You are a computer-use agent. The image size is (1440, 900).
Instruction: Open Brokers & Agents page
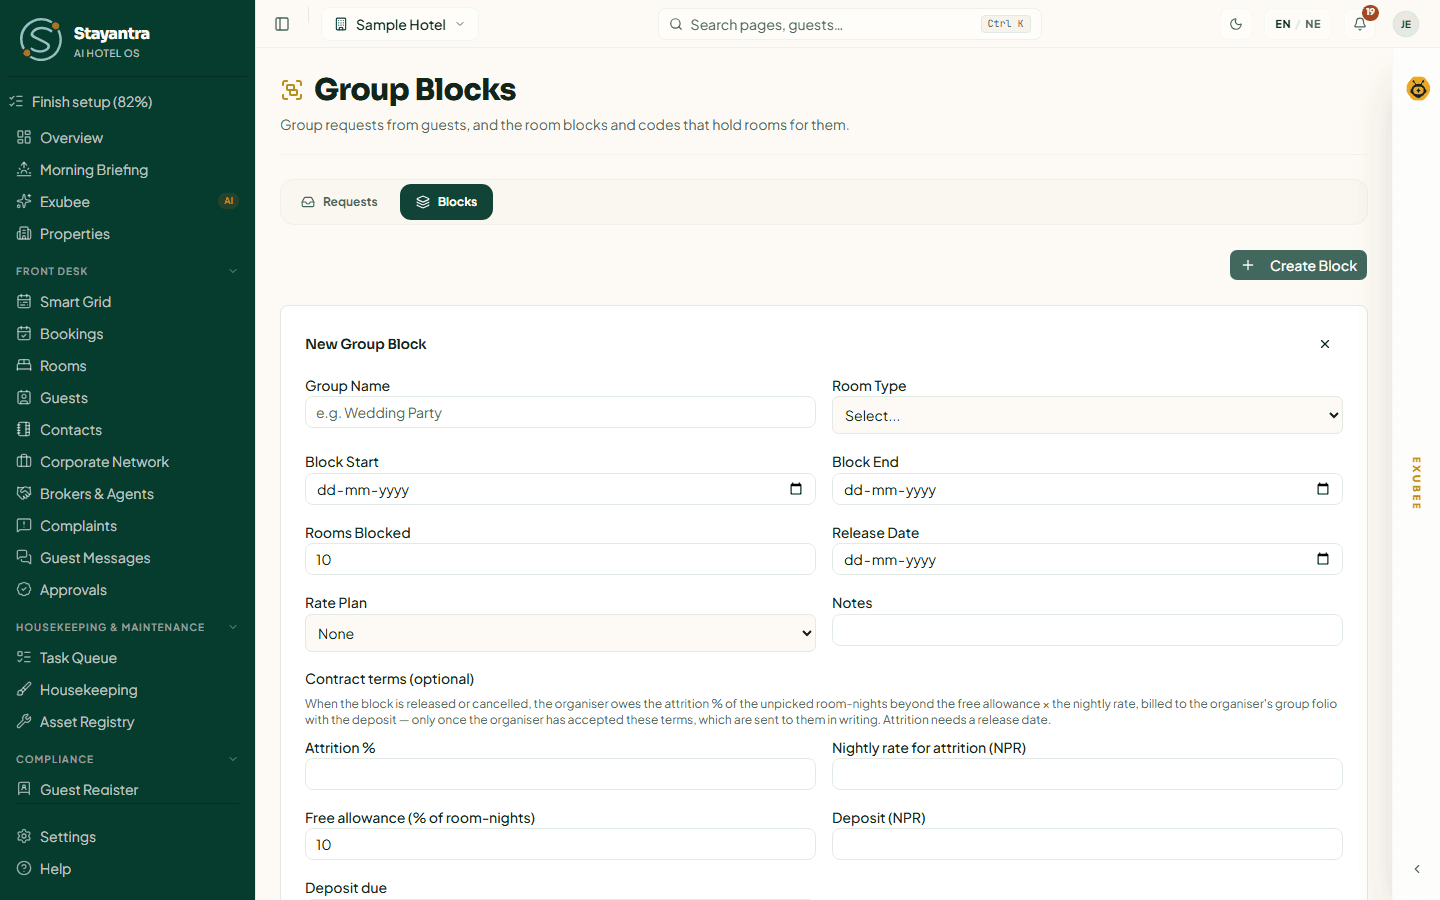pyautogui.click(x=127, y=494)
